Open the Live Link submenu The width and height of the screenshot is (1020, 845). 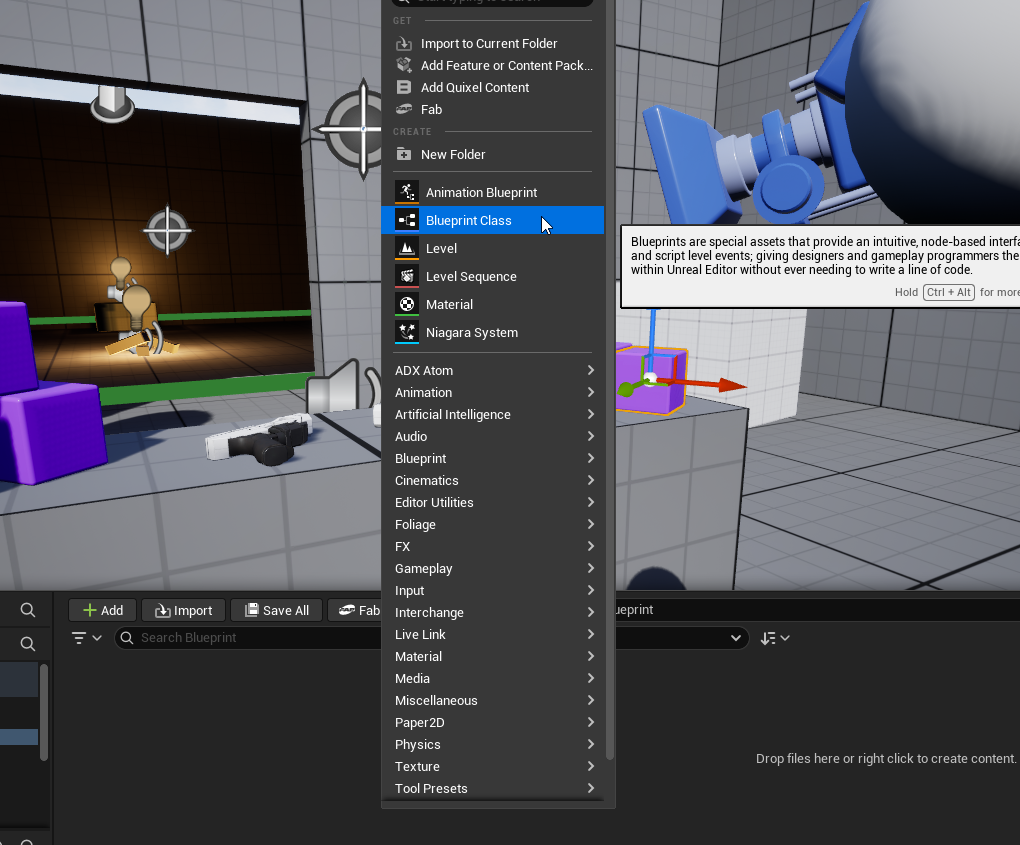pos(494,634)
